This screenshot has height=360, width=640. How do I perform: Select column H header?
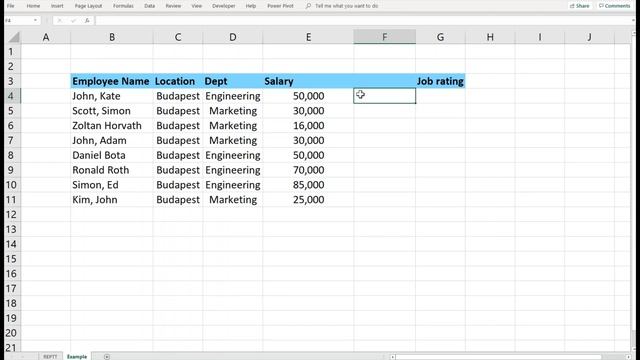490,37
